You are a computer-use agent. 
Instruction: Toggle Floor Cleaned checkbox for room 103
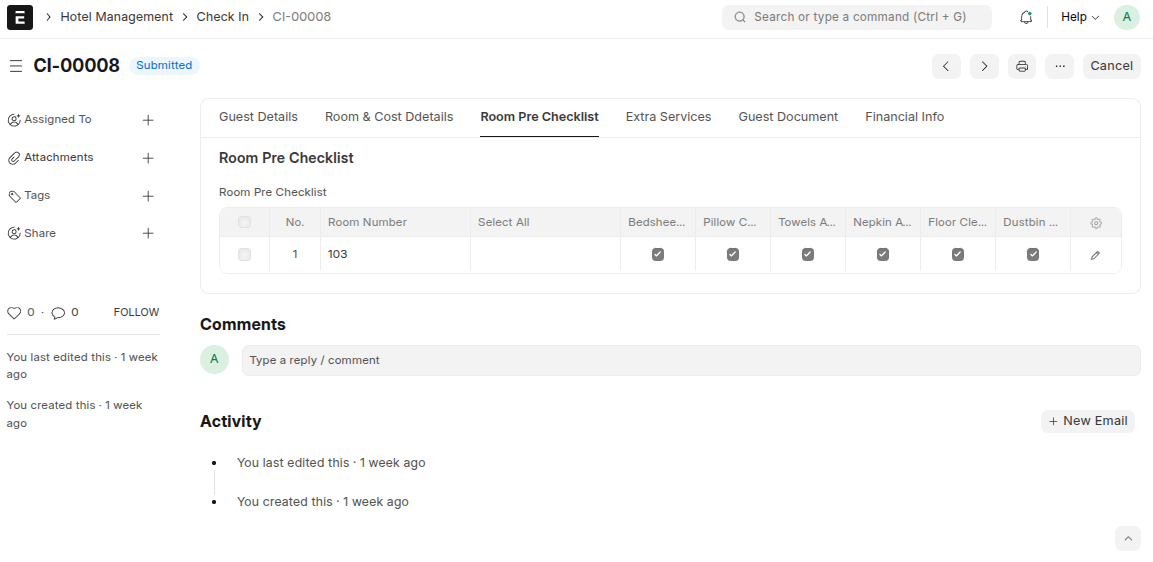[x=957, y=255]
